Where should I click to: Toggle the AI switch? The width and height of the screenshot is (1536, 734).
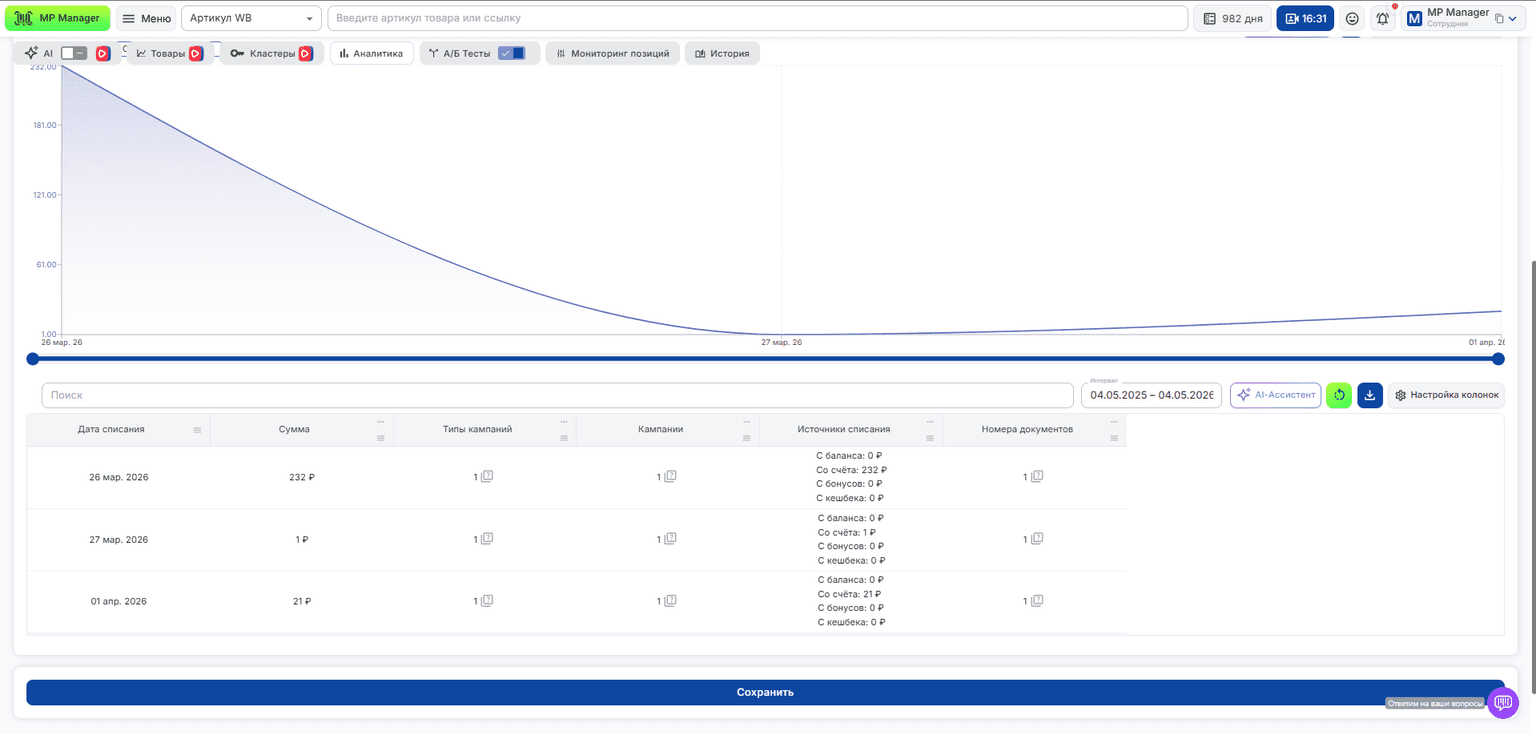[74, 53]
